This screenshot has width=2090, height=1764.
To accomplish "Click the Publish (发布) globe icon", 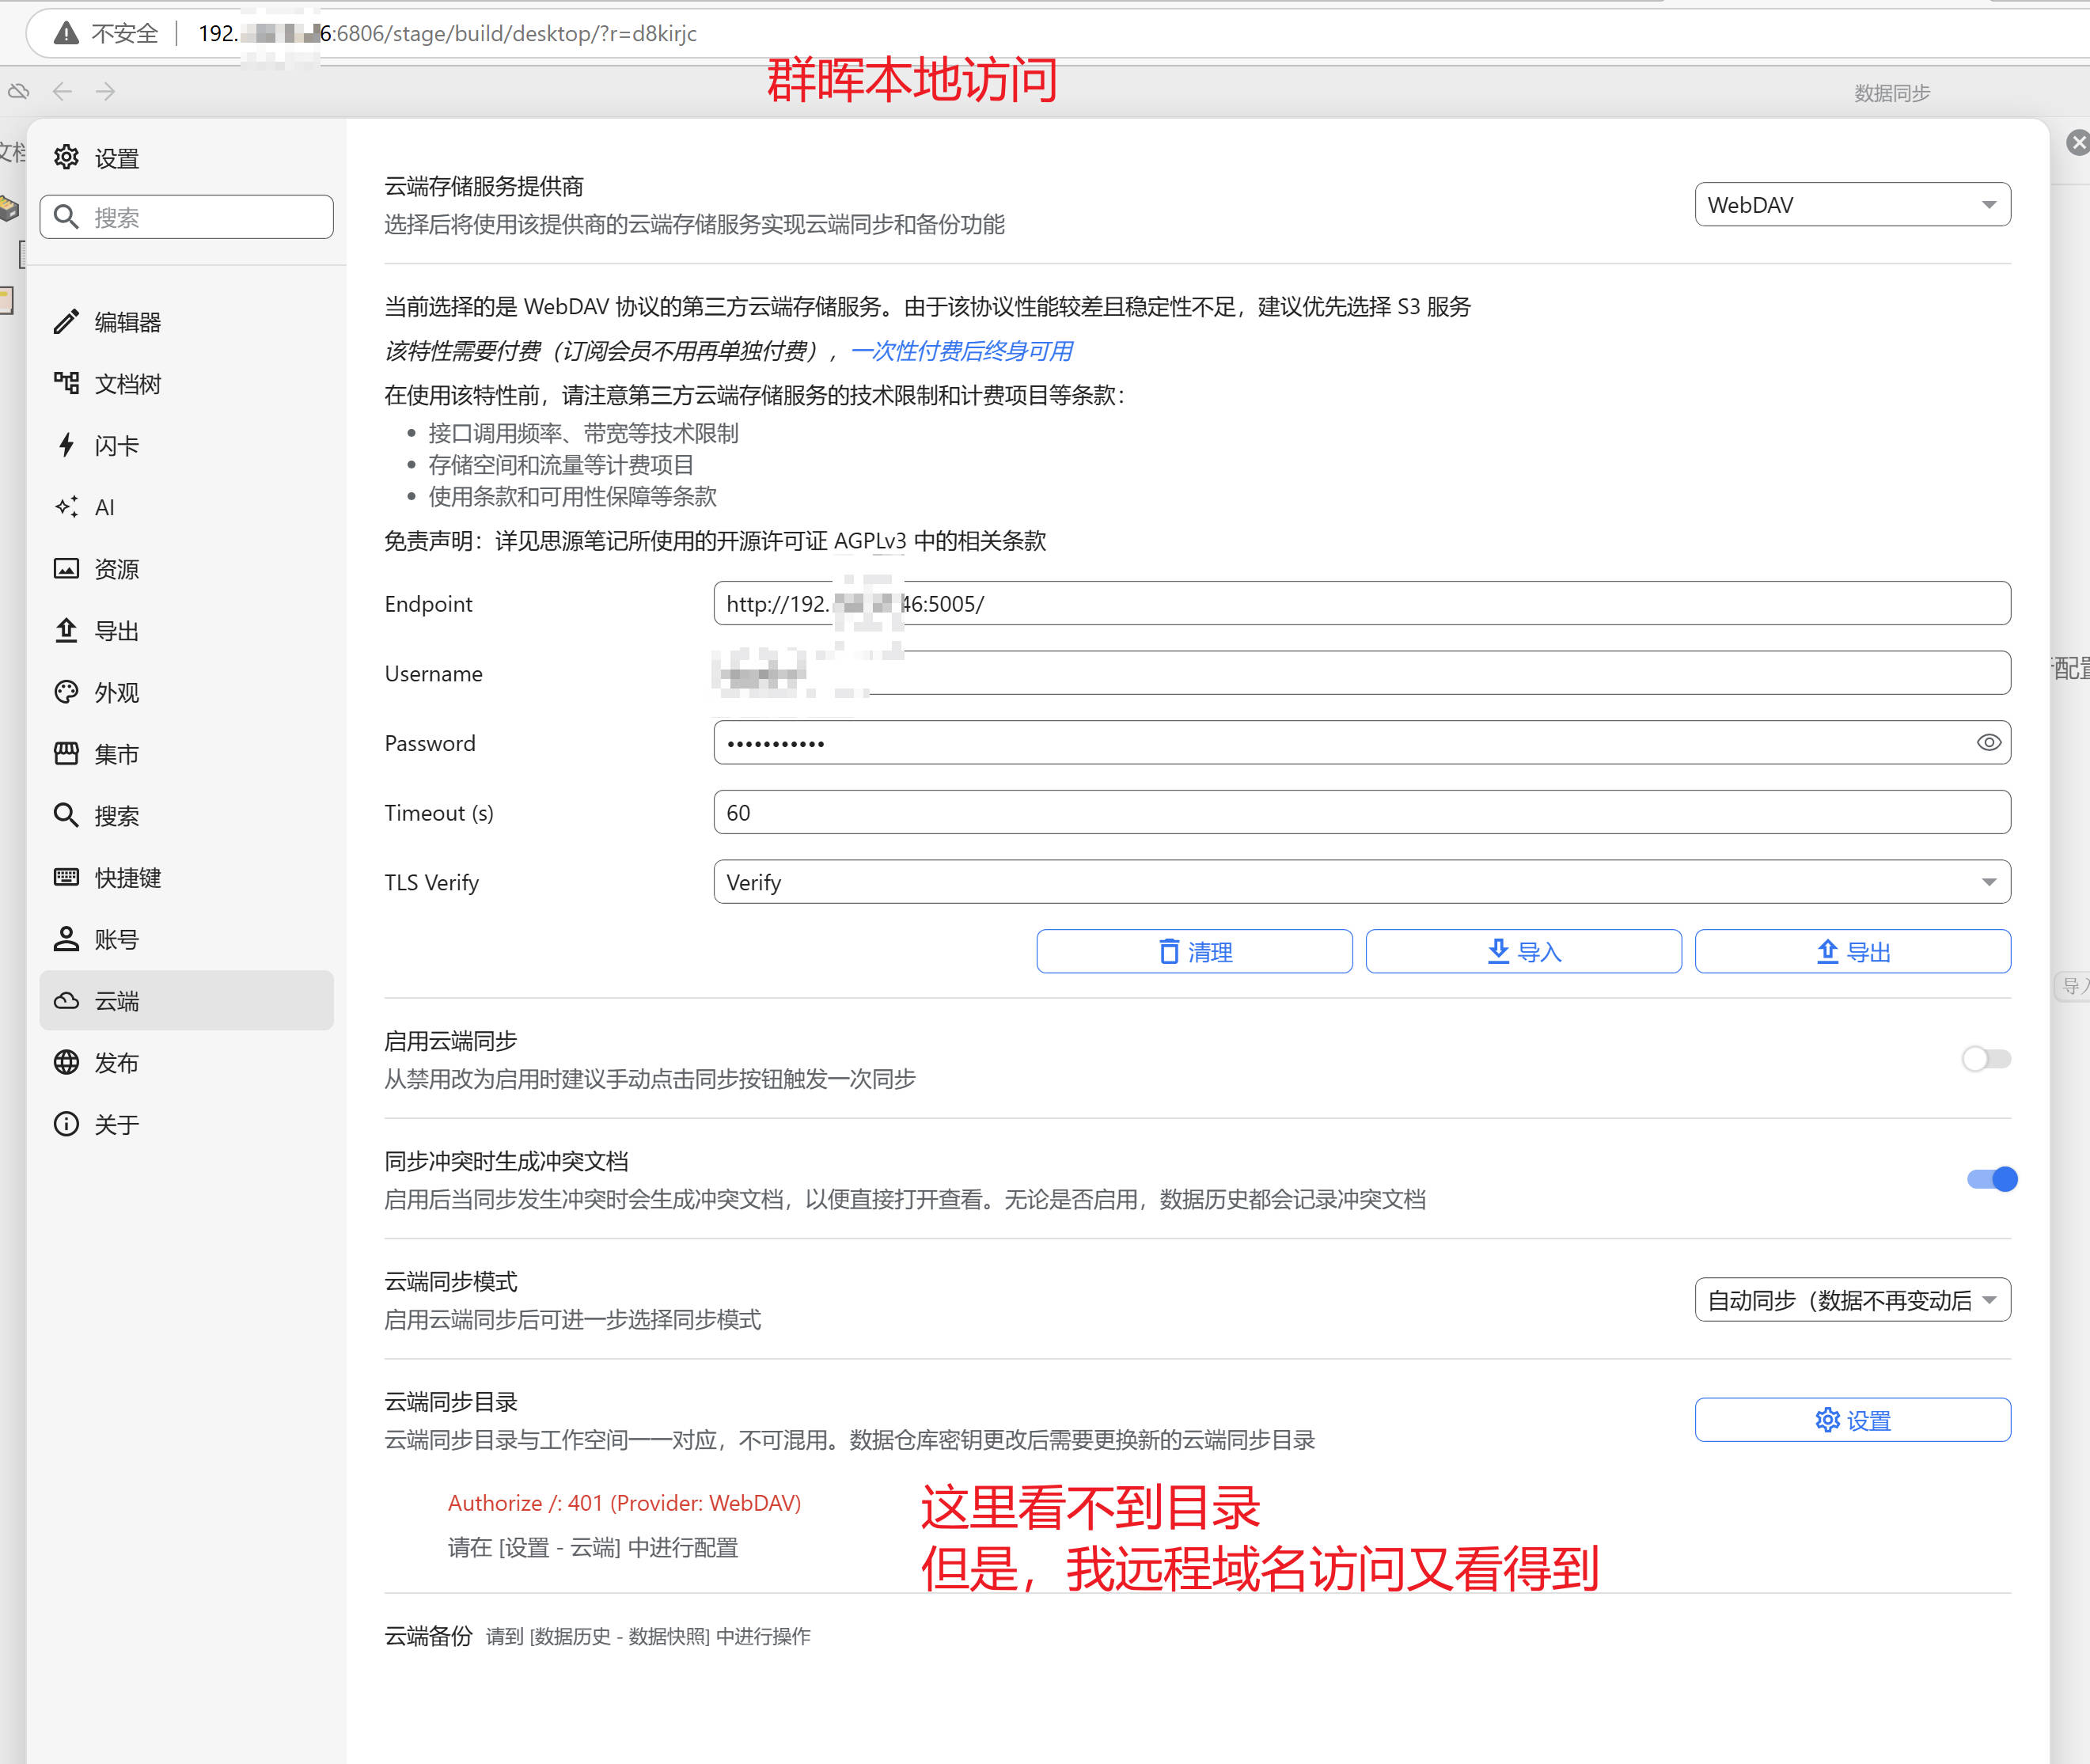I will [x=66, y=1062].
